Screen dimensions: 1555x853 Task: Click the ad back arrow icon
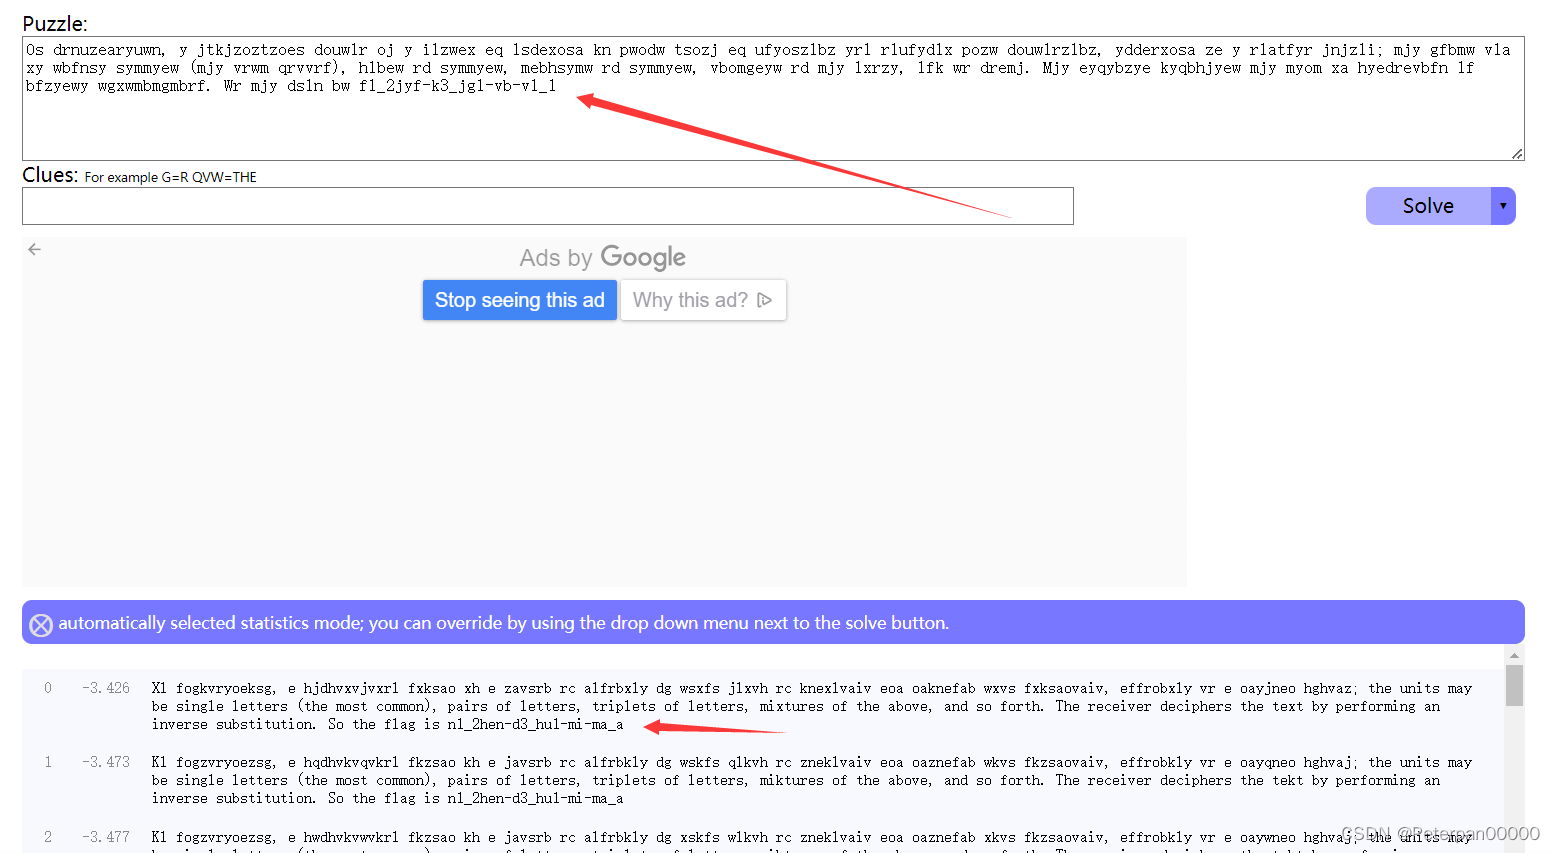click(x=35, y=249)
